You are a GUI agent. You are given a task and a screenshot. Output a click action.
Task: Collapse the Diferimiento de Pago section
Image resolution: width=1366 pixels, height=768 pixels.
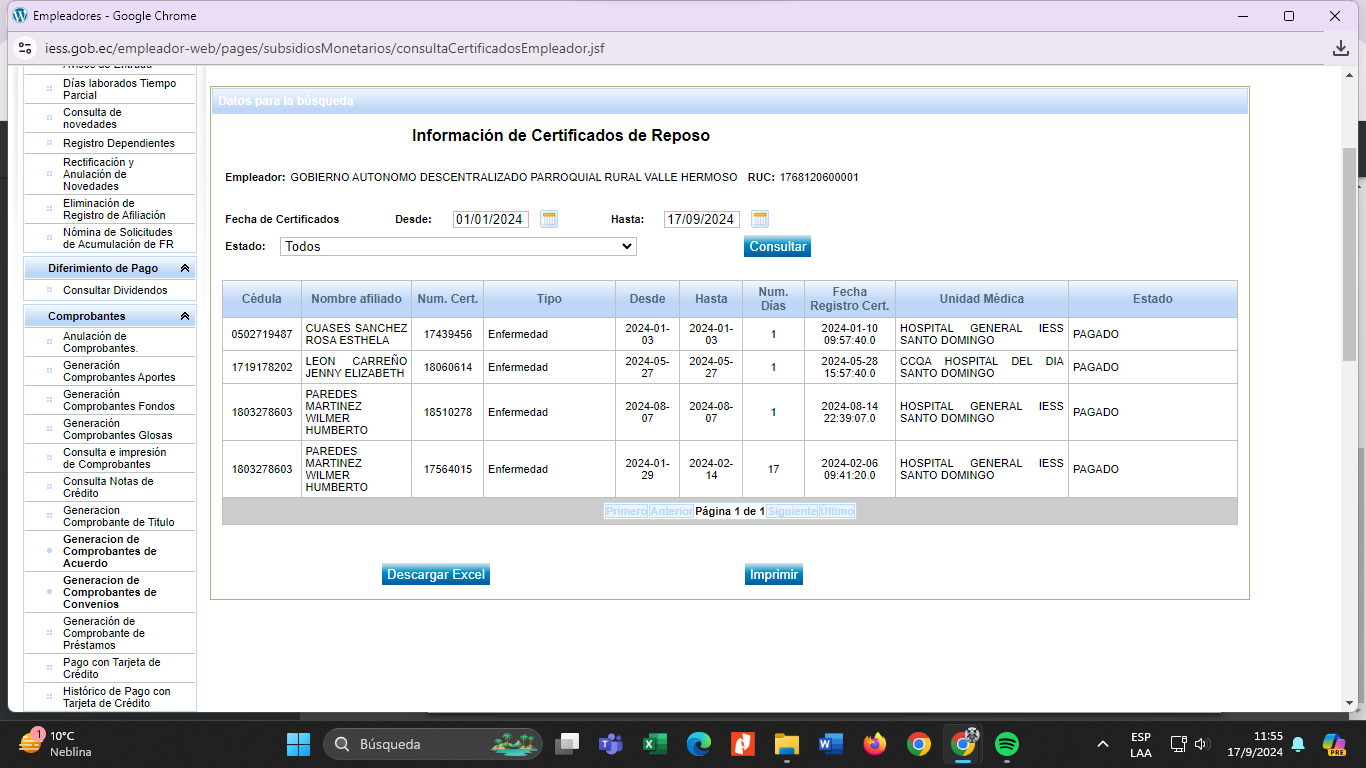(184, 269)
